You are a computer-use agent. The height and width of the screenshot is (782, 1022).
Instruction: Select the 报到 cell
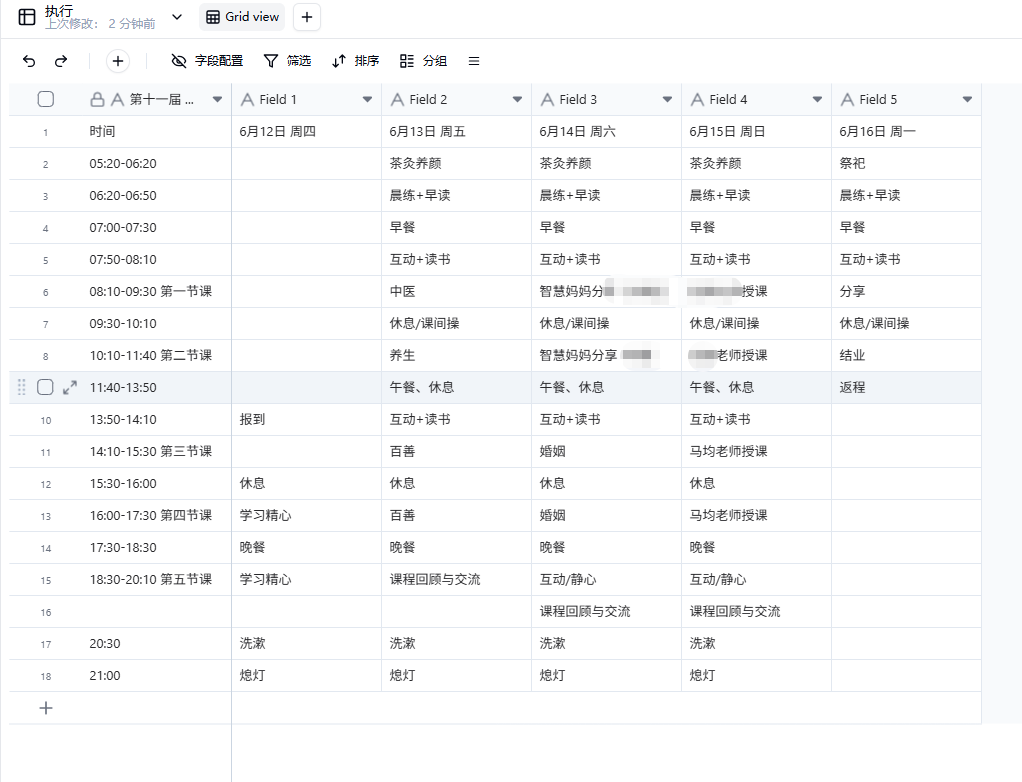point(306,419)
